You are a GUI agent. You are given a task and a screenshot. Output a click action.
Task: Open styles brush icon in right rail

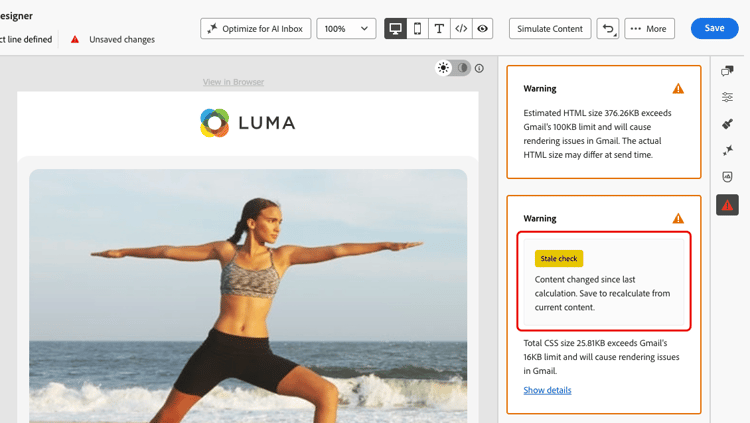728,124
